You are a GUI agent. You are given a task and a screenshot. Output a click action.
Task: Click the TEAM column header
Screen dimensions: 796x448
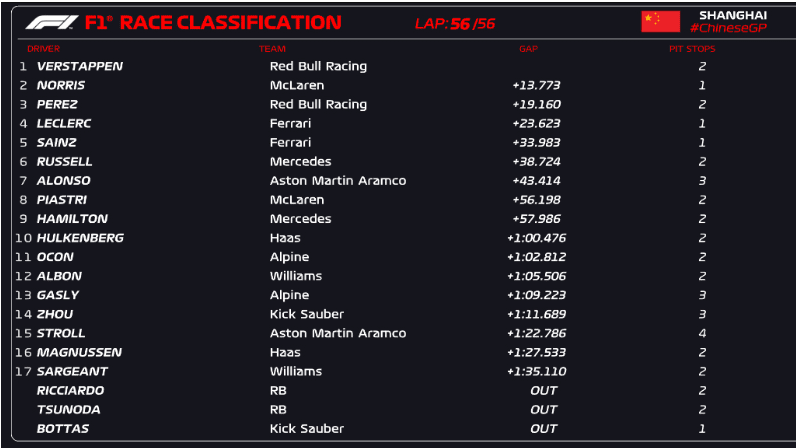click(272, 49)
